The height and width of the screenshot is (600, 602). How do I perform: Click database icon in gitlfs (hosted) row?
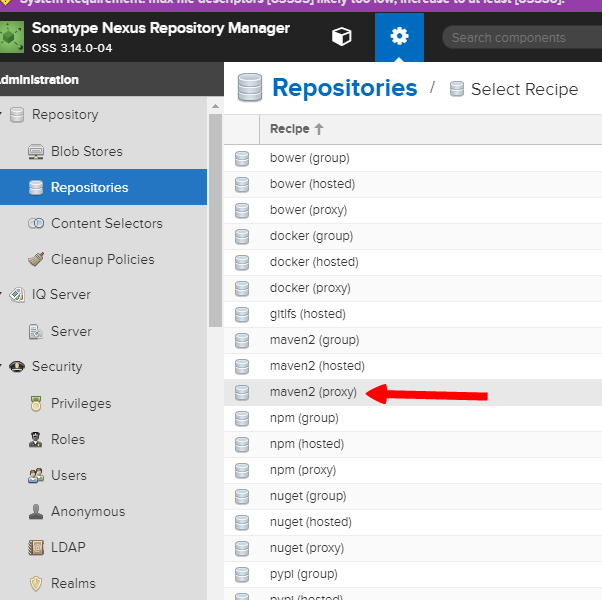(242, 315)
